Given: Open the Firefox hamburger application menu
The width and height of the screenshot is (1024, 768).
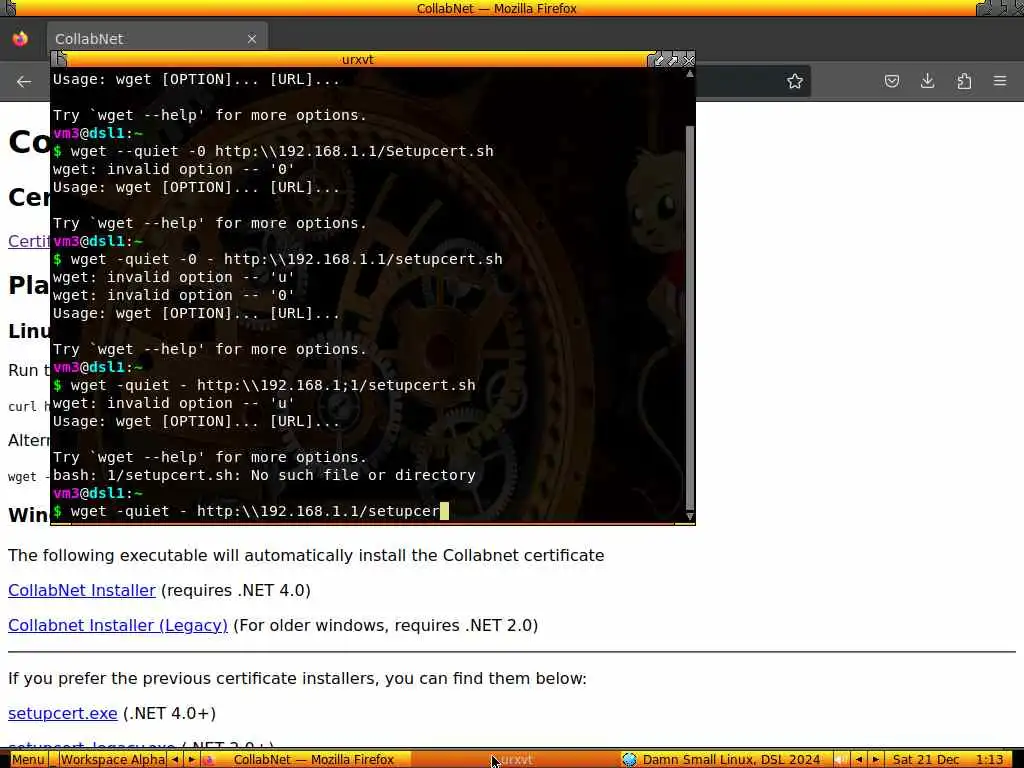Looking at the screenshot, I should pyautogui.click(x=1000, y=82).
